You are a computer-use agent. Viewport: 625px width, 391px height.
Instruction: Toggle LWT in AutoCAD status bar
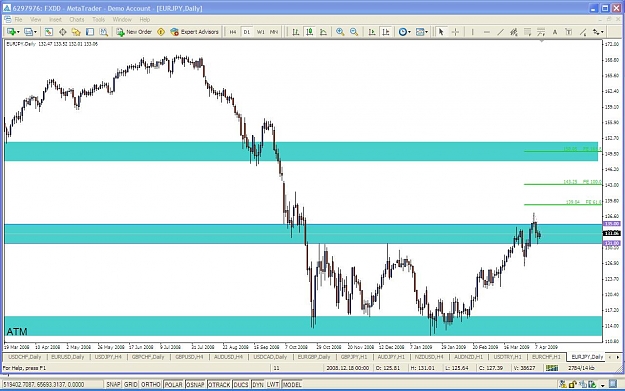pyautogui.click(x=273, y=385)
